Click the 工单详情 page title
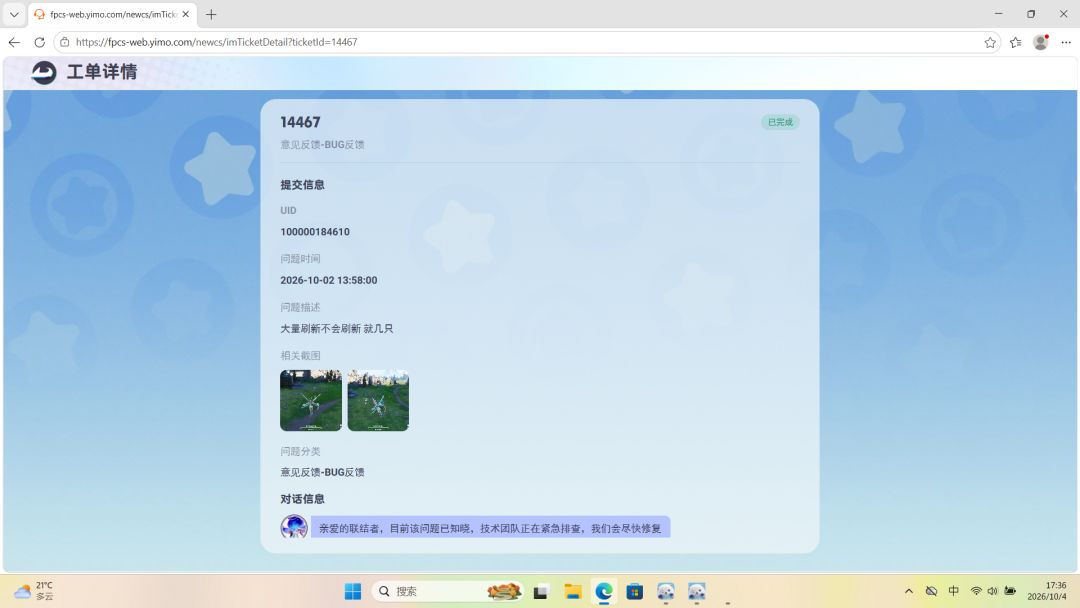This screenshot has height=608, width=1080. pyautogui.click(x=102, y=72)
